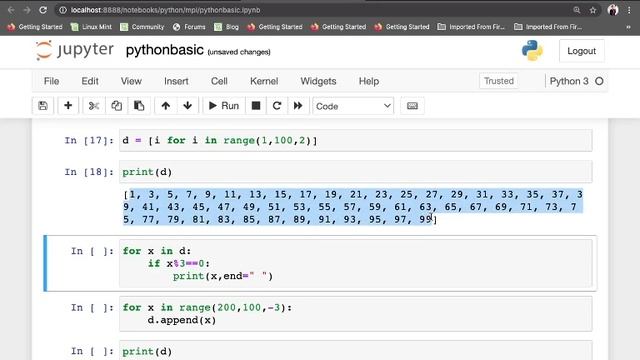Rename the notebook title pythonbasic
Screen dimensions: 640x360
point(164,50)
